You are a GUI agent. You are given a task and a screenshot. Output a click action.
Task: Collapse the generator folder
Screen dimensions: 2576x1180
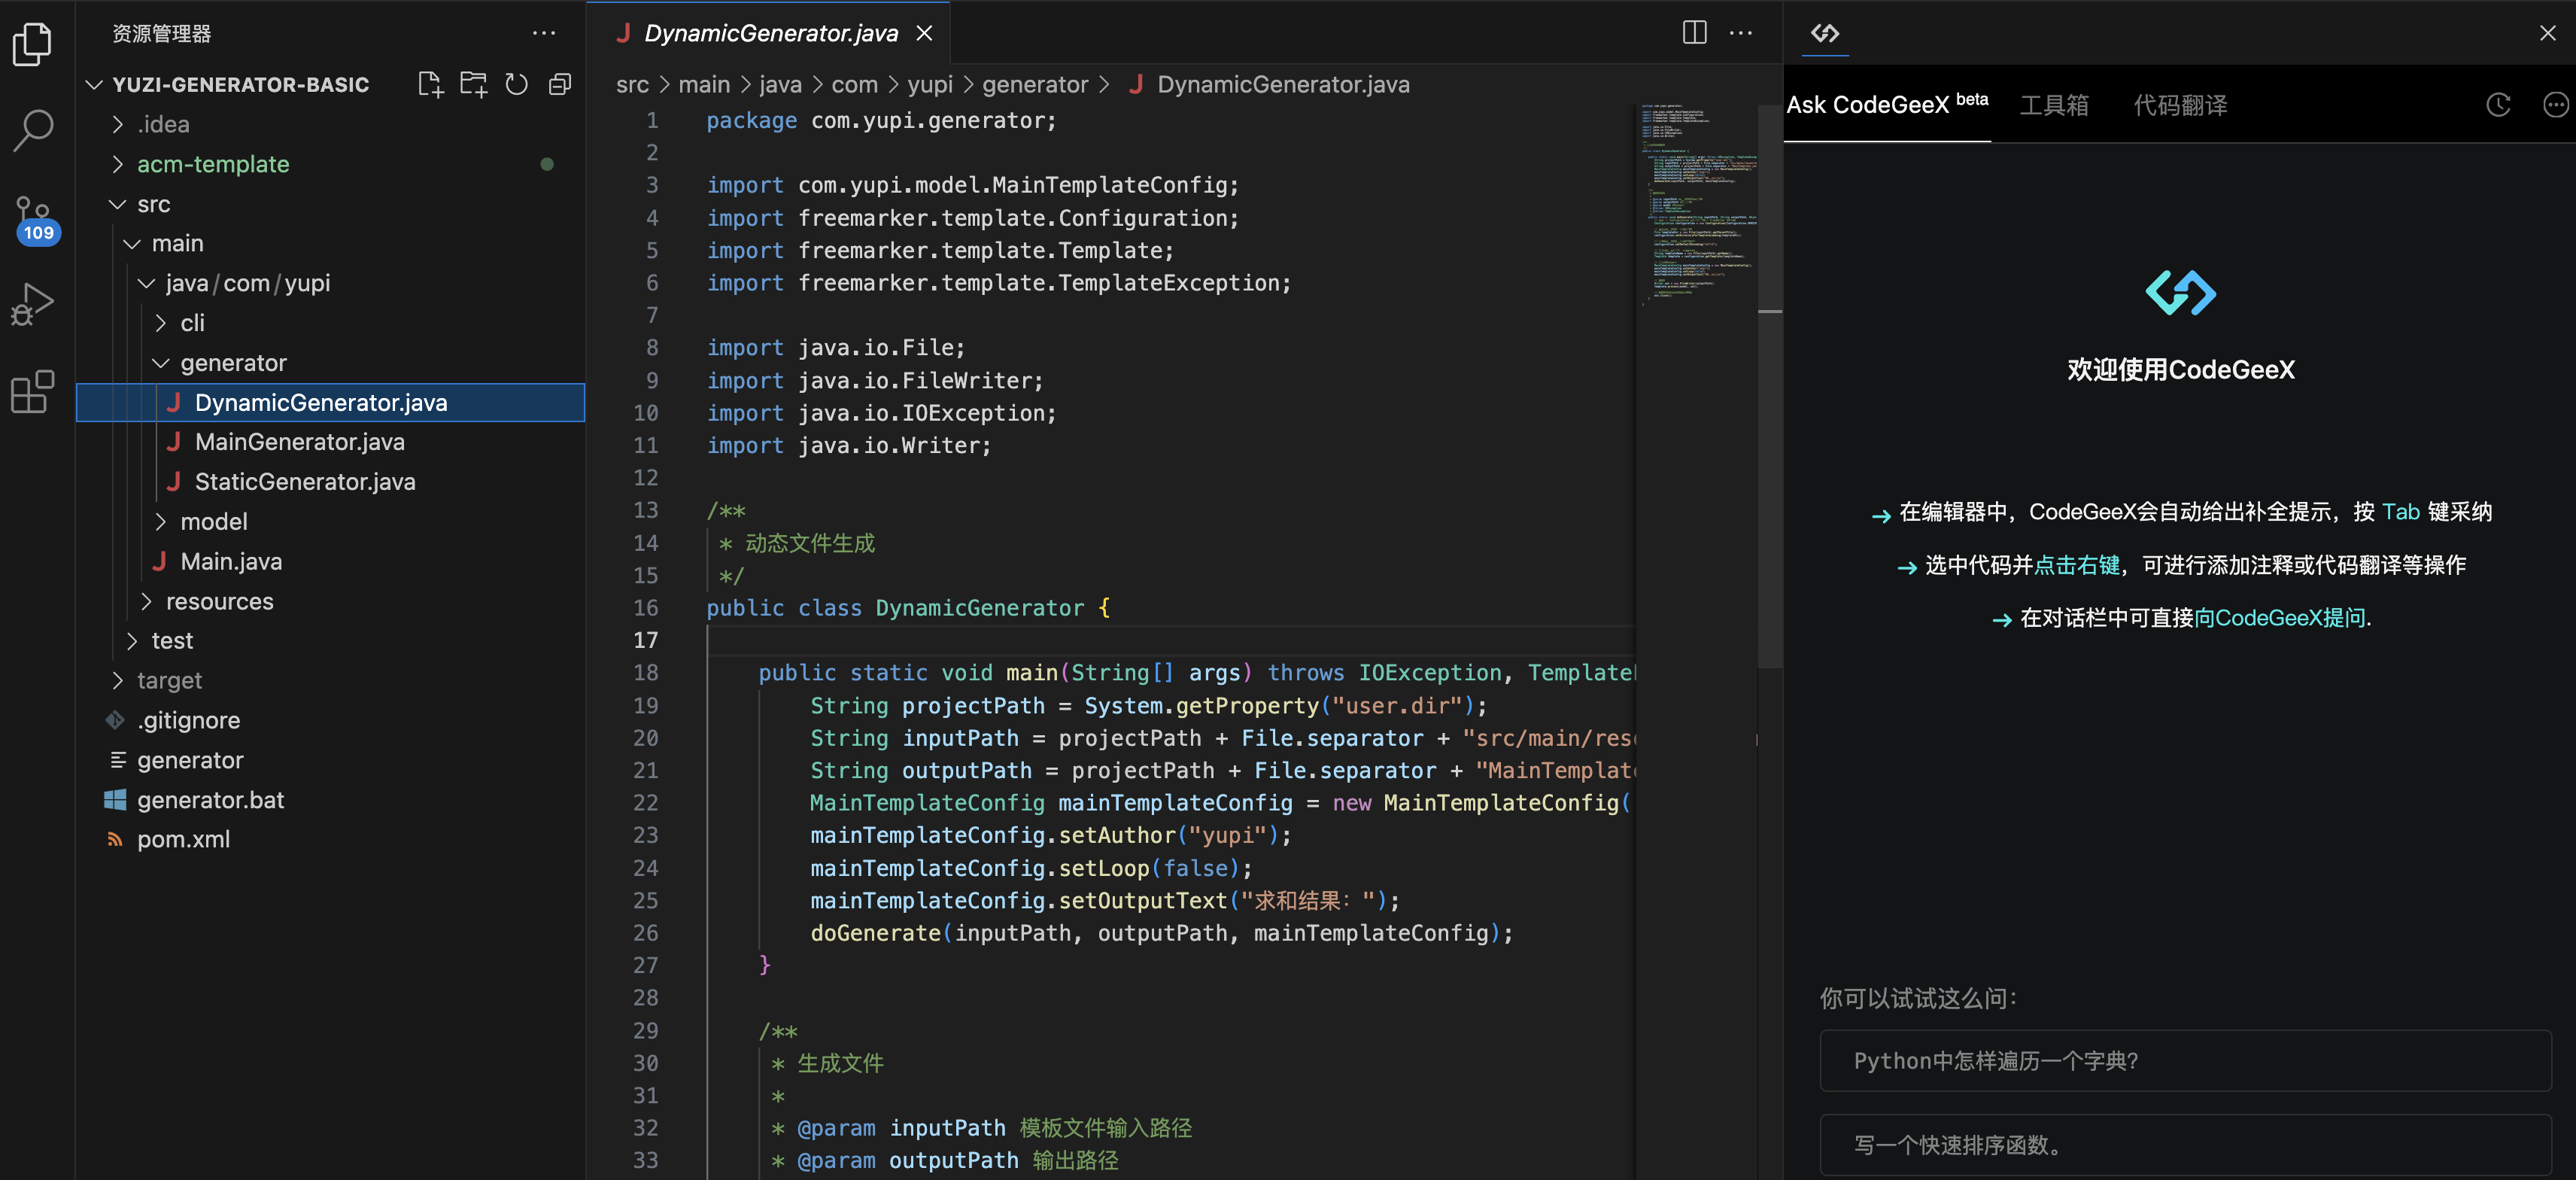pyautogui.click(x=232, y=363)
